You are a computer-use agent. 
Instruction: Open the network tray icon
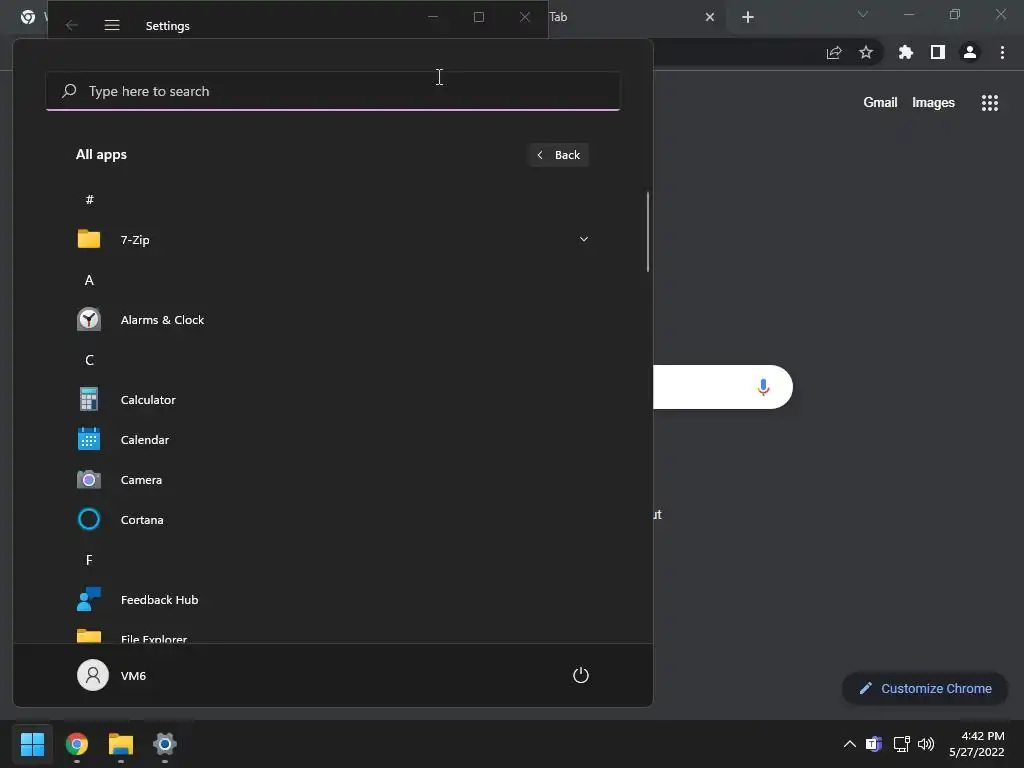pos(902,744)
